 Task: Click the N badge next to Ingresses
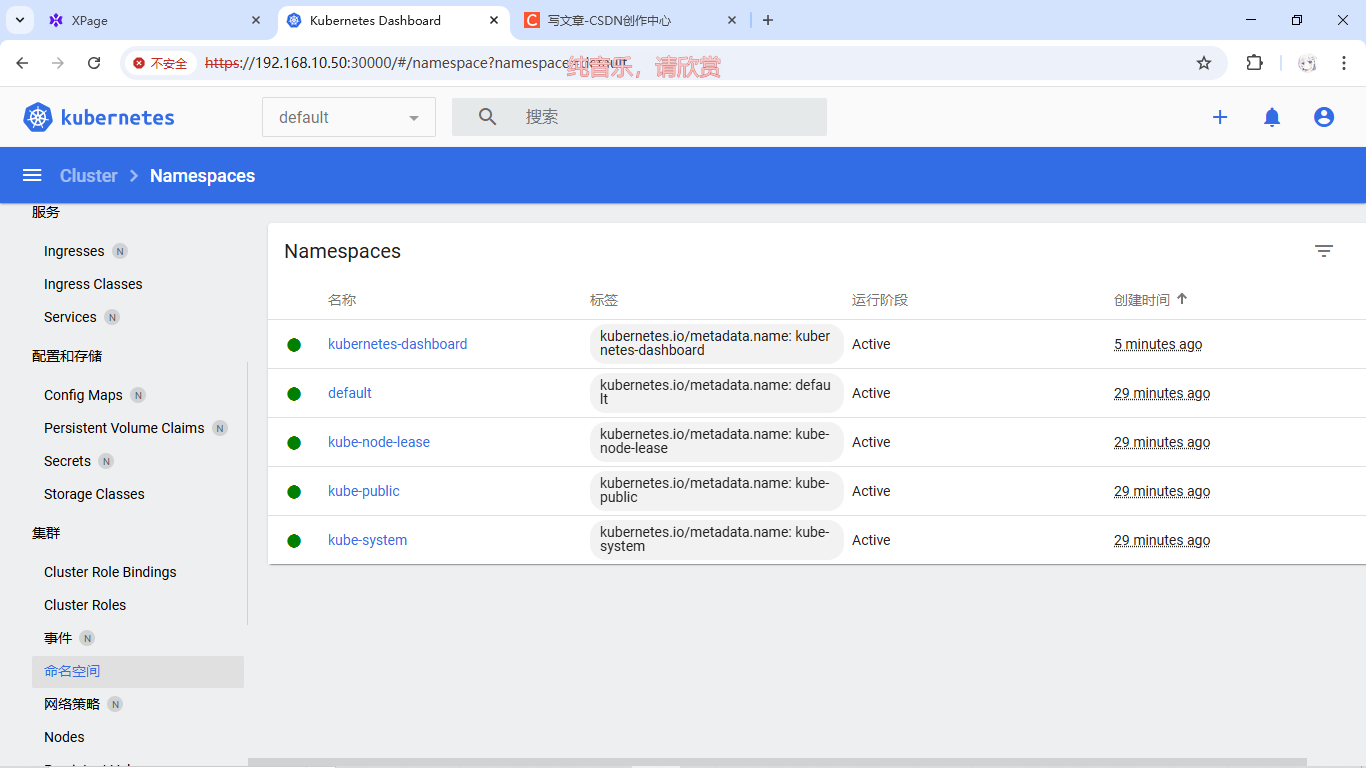pyautogui.click(x=120, y=251)
